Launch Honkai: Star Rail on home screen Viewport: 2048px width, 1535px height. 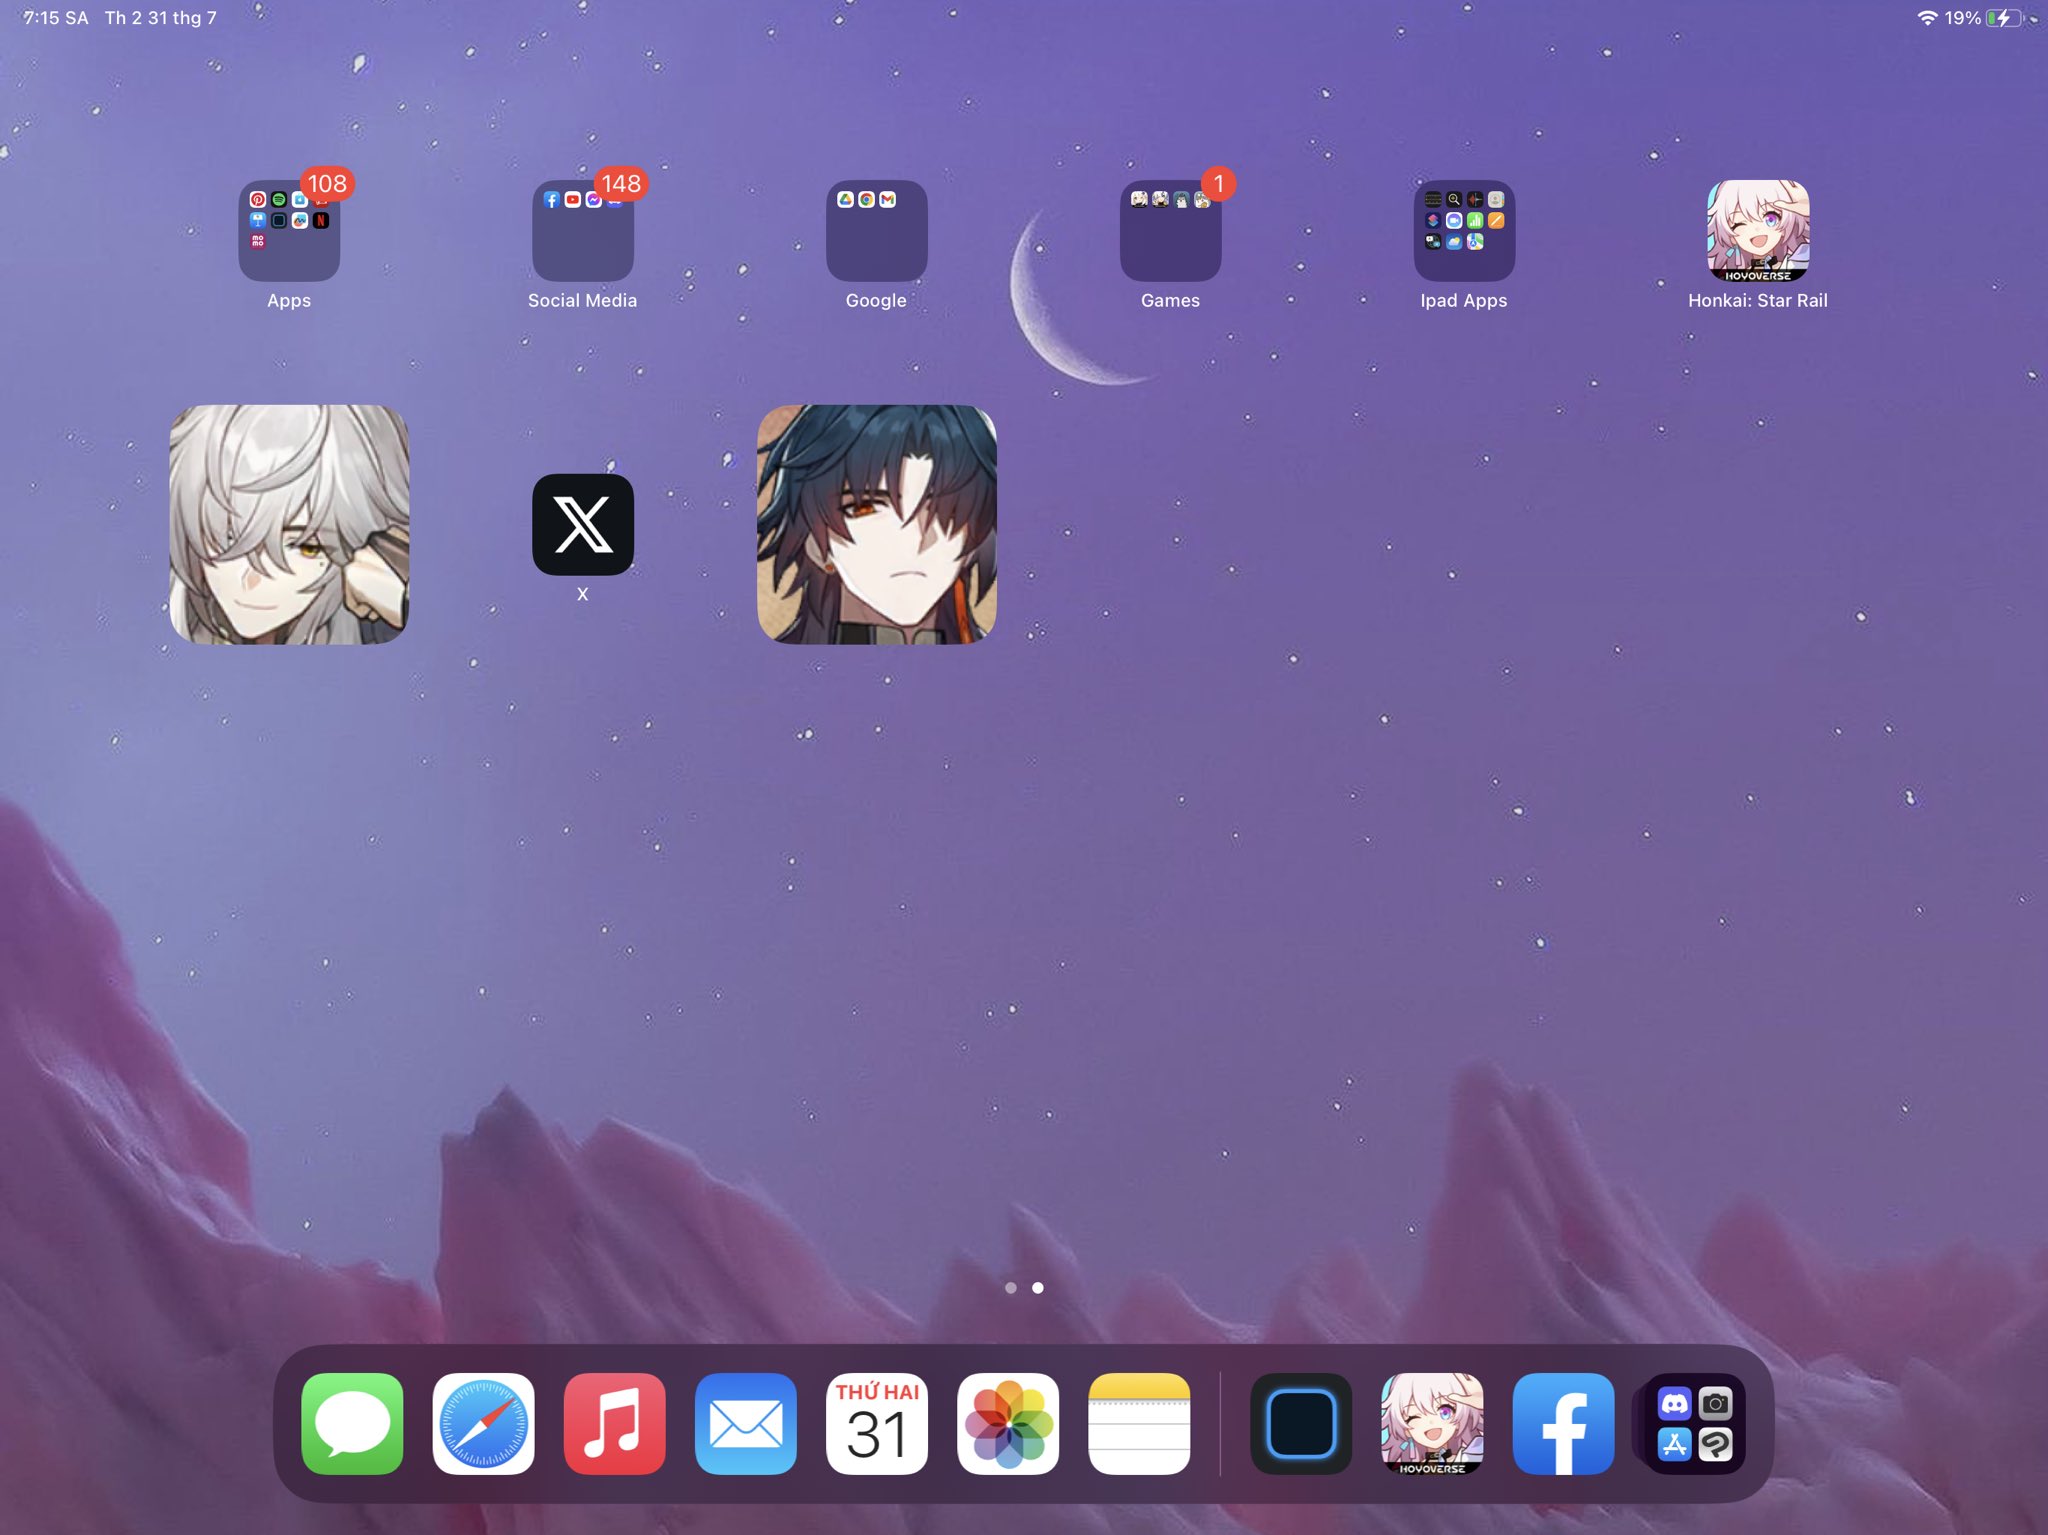(1757, 230)
